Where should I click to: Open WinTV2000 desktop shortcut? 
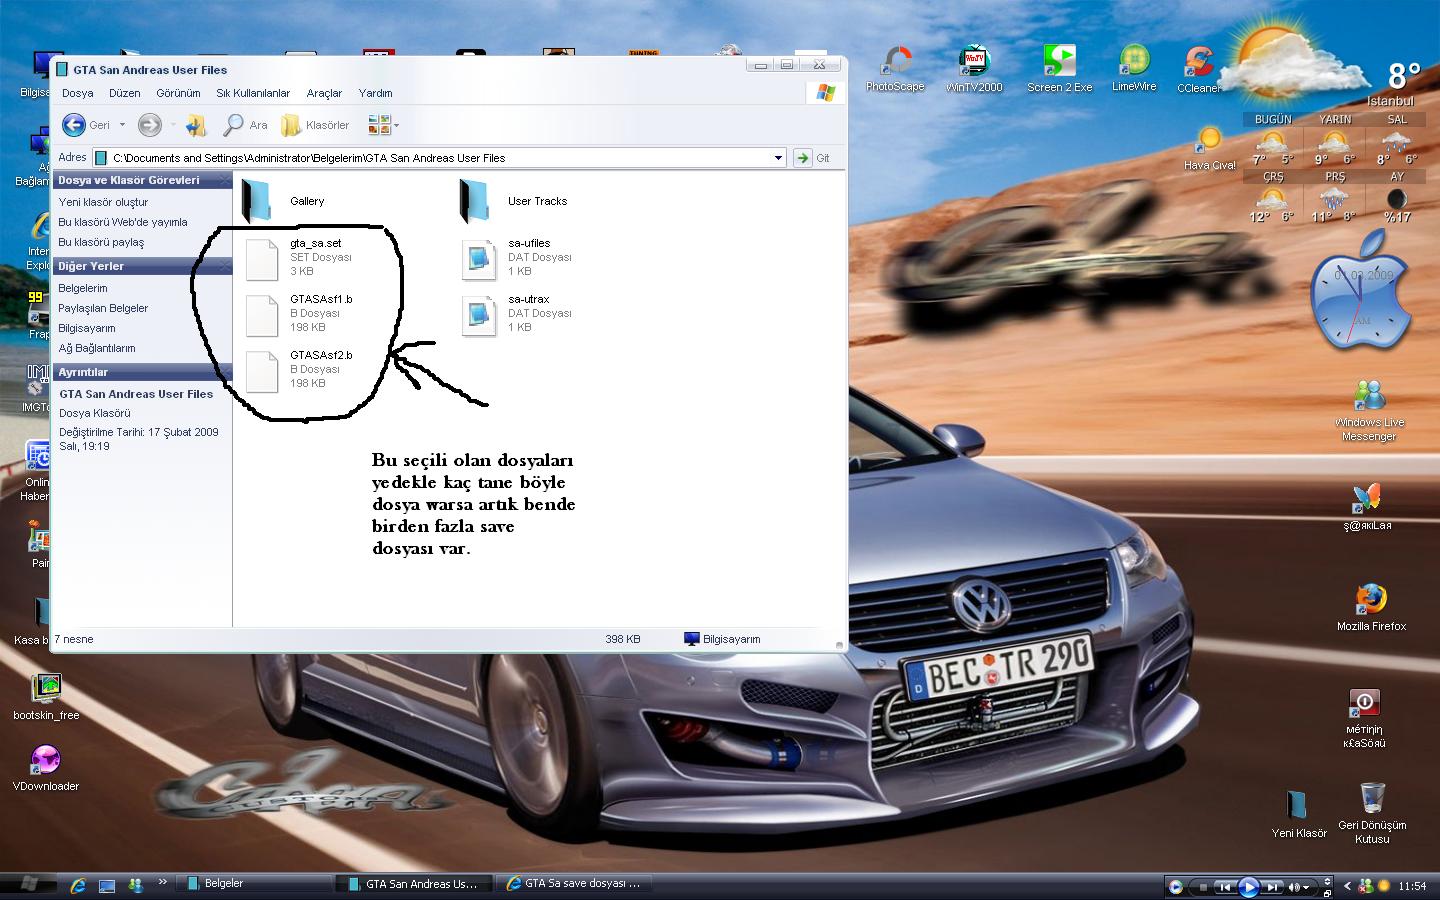[x=974, y=68]
